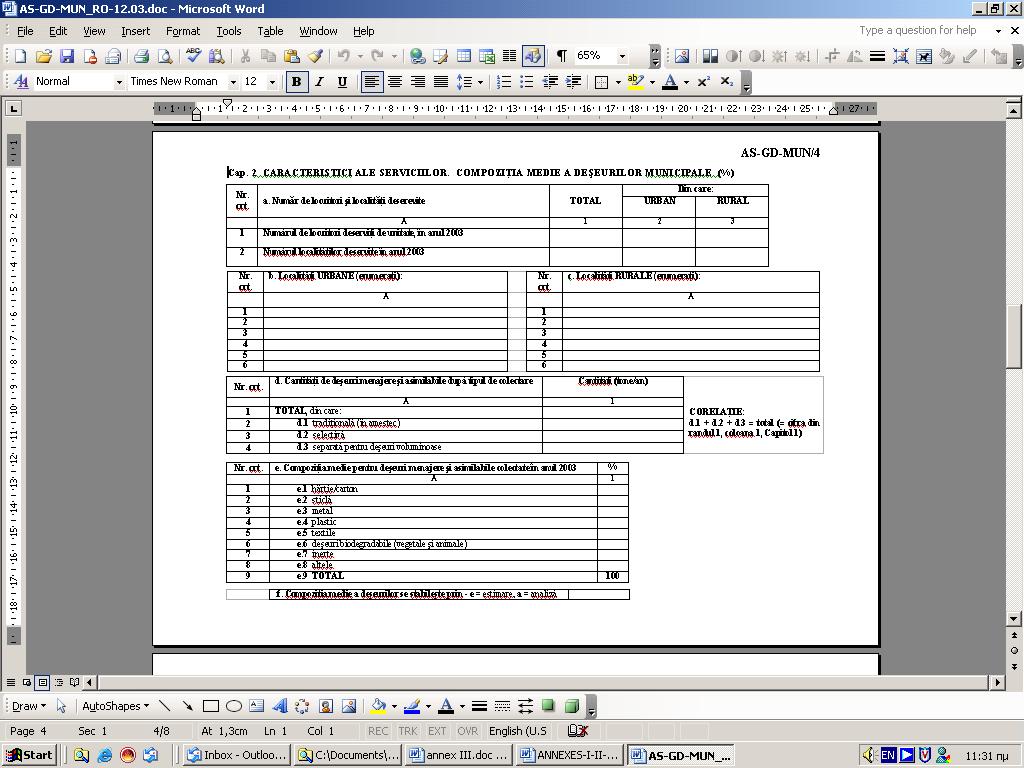This screenshot has height=768, width=1024.
Task: Toggle the Drawing toolbar button
Action: tap(533, 56)
